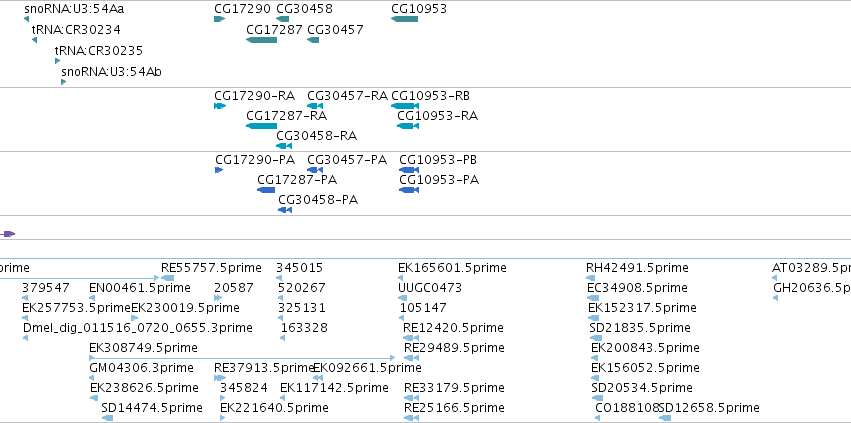The image size is (851, 423).
Task: Click the EK308749.5prime long span line
Action: [x=242, y=358]
